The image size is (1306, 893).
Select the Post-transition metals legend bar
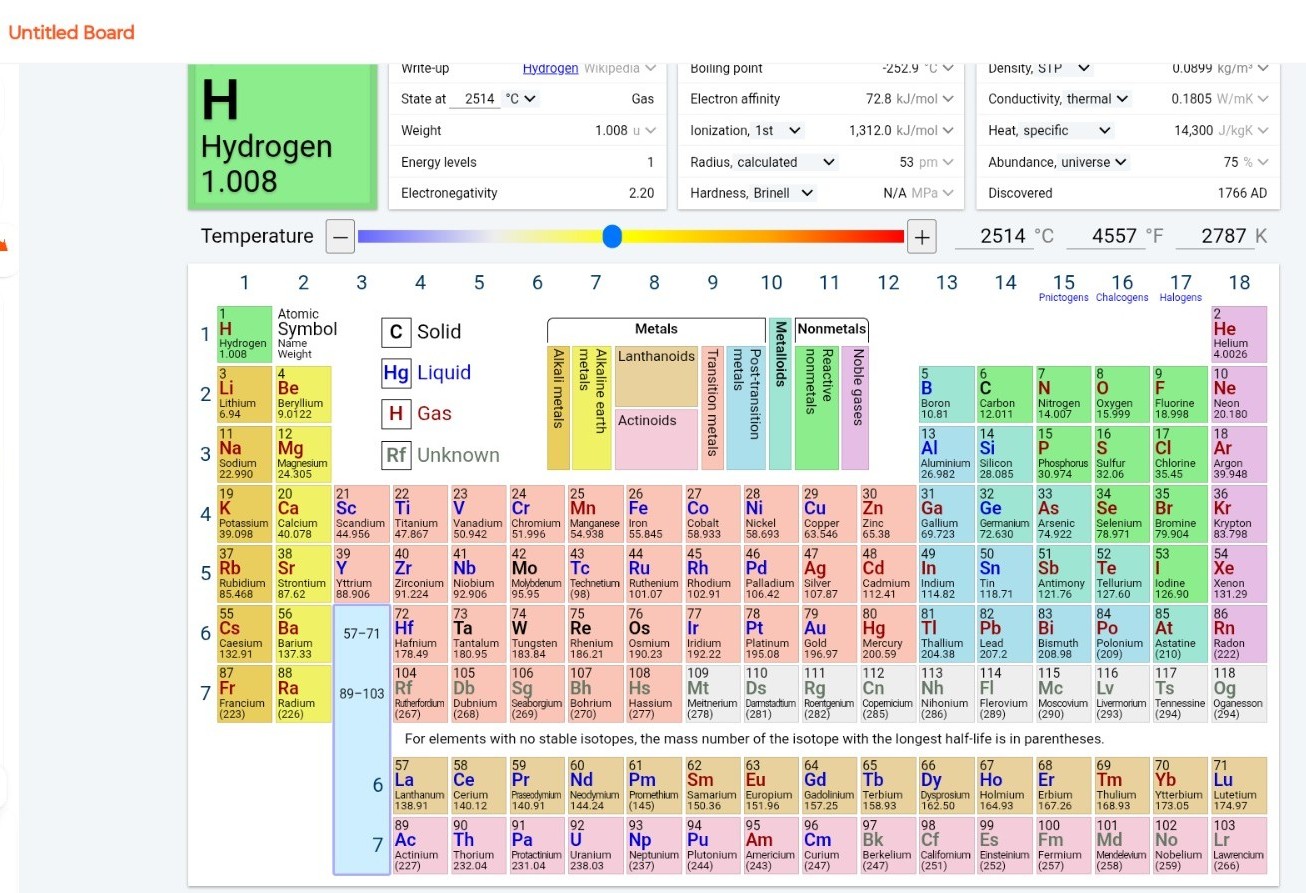[x=746, y=408]
